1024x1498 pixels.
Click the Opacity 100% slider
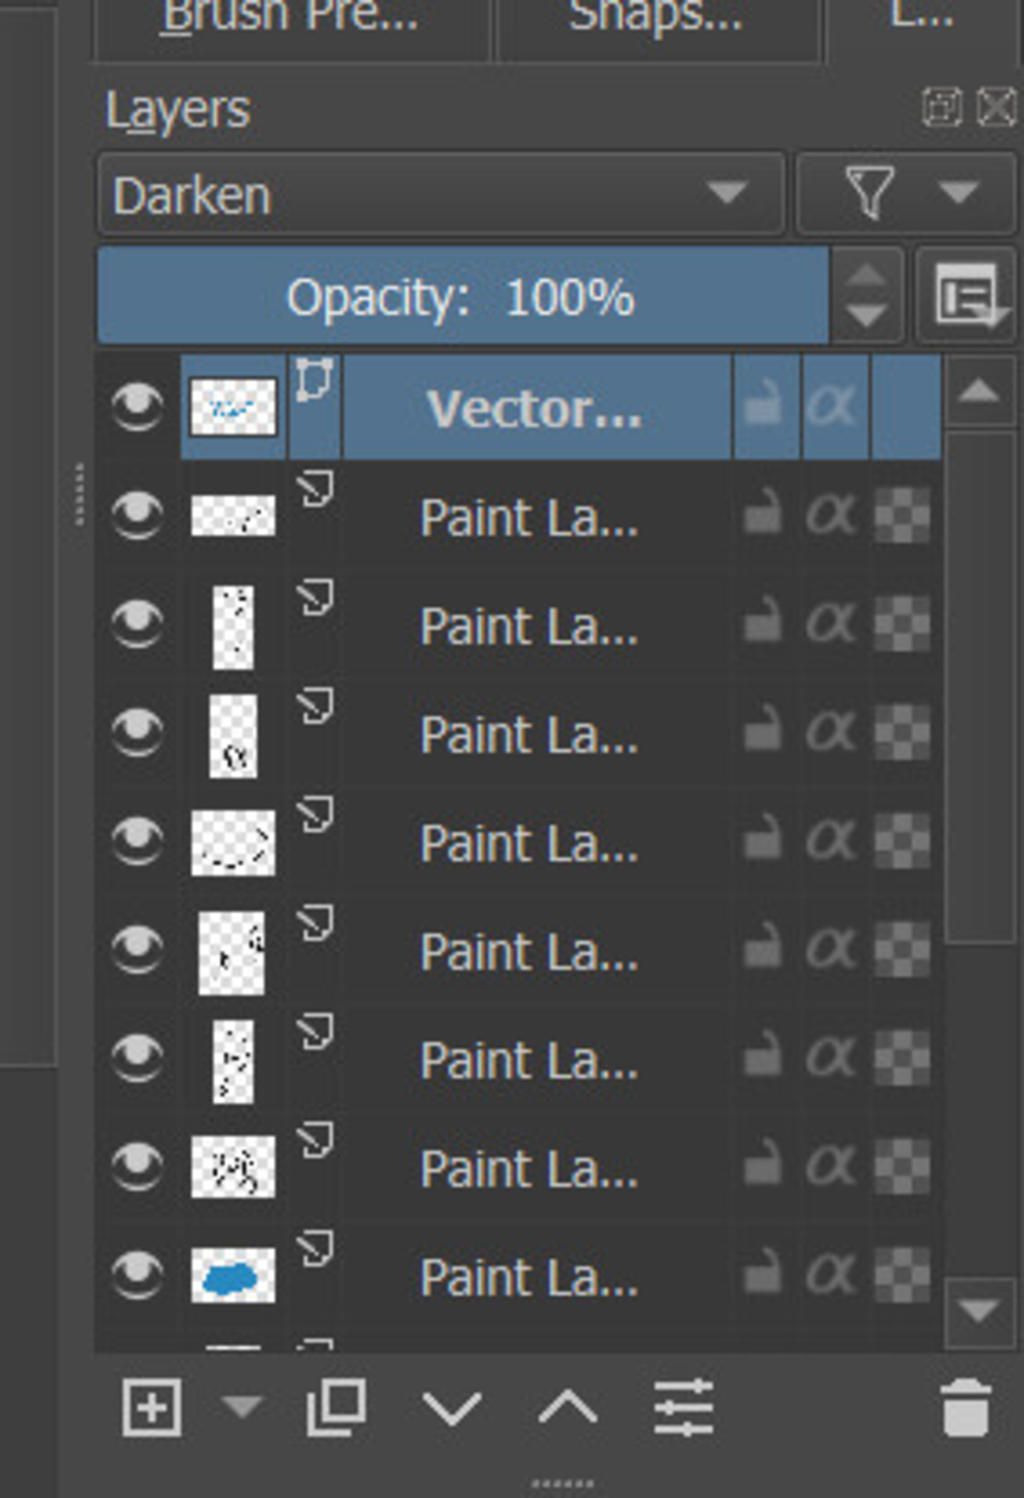point(462,297)
